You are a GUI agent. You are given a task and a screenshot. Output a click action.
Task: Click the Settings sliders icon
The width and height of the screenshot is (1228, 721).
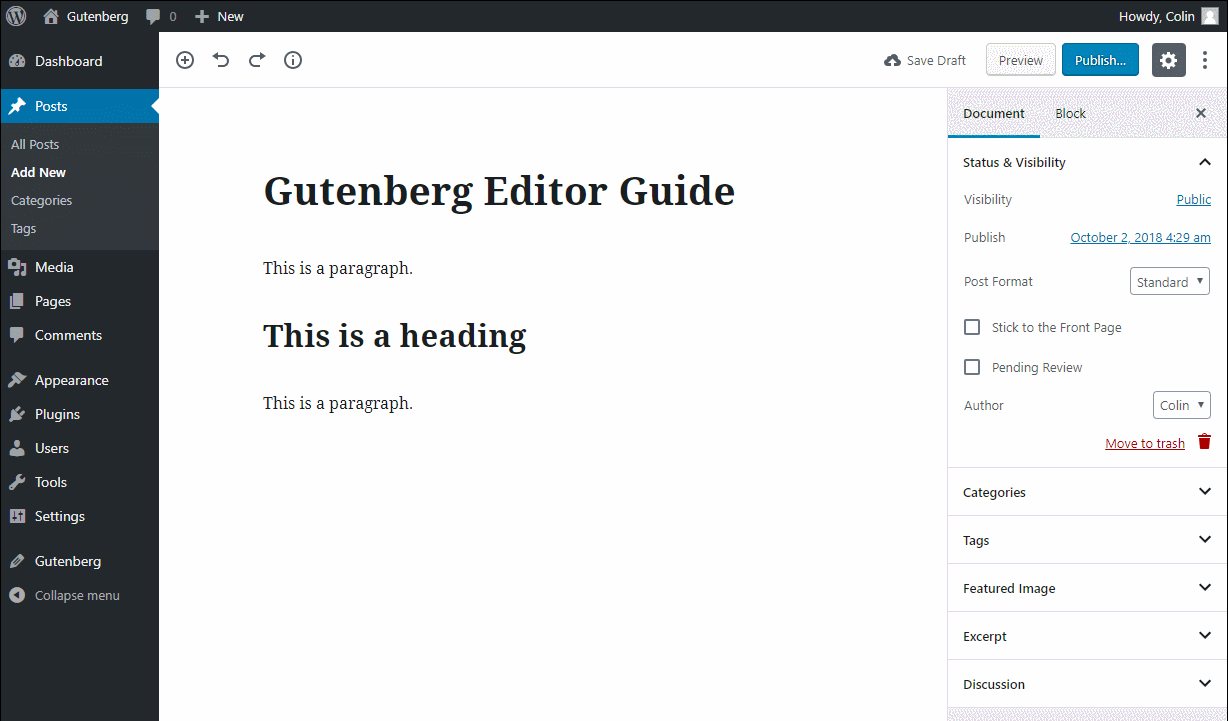[17, 516]
